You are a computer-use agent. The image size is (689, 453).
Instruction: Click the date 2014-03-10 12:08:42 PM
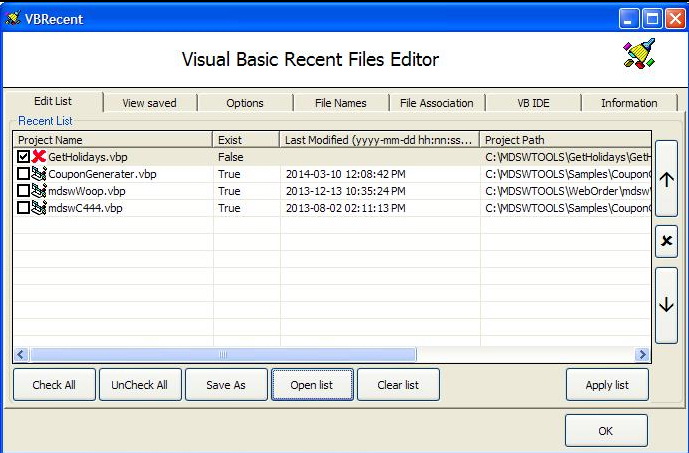tap(345, 174)
